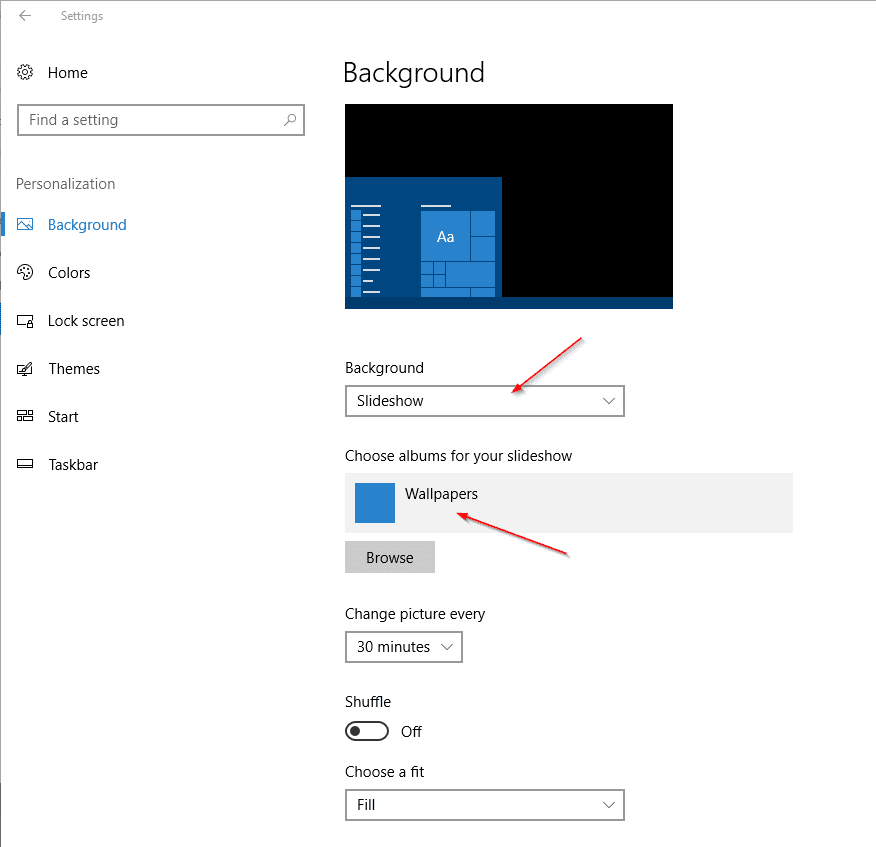Viewport: 876px width, 847px height.
Task: Open the Background type dropdown showing Slideshow
Action: pos(485,401)
